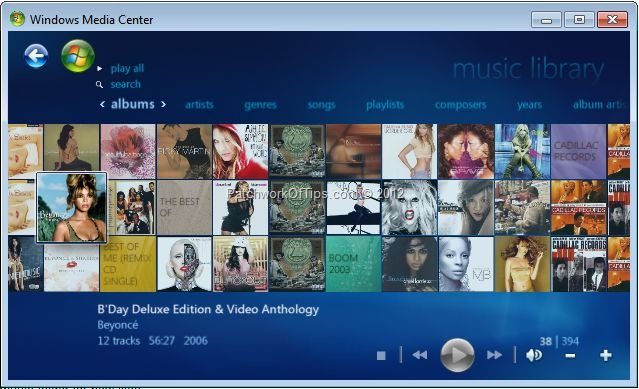Open the Ricky Martin album cover
Screen dimensions: 639x389
click(184, 152)
